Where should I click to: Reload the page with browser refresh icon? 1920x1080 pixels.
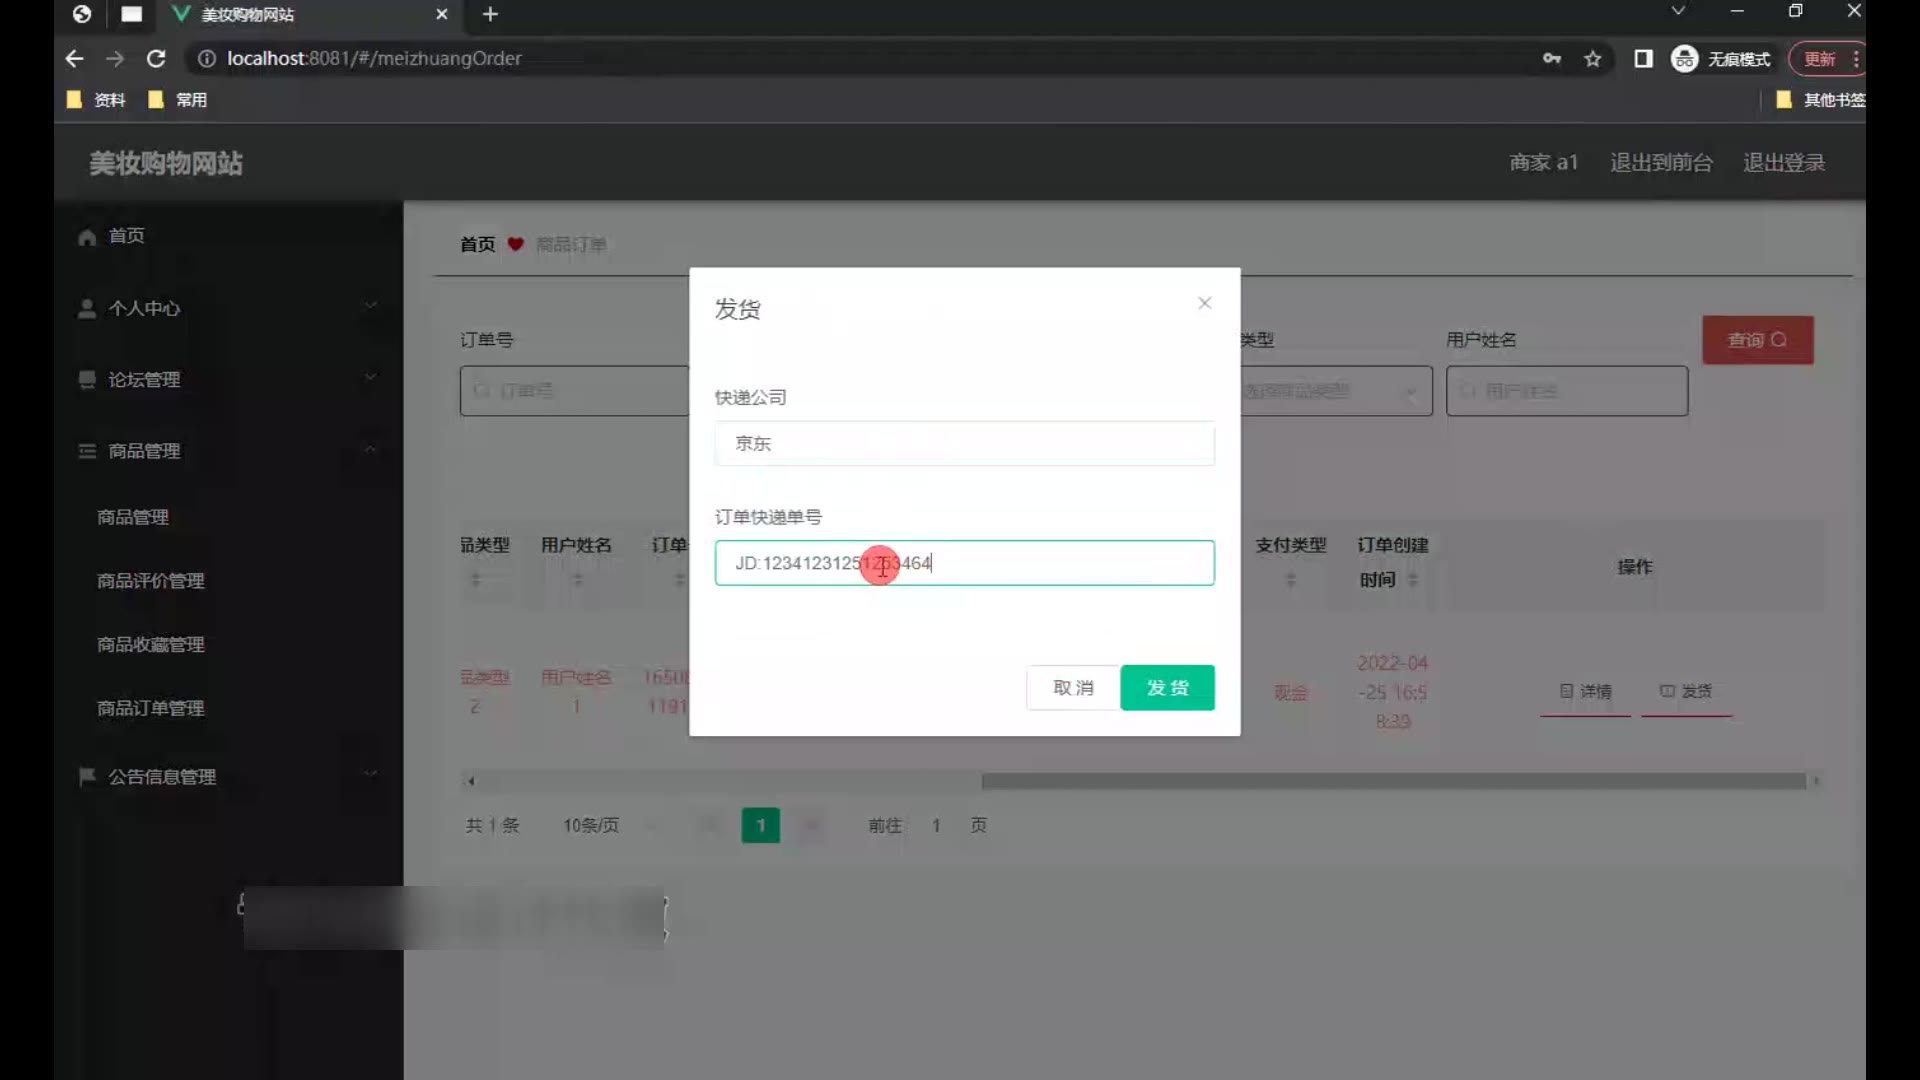[x=156, y=59]
